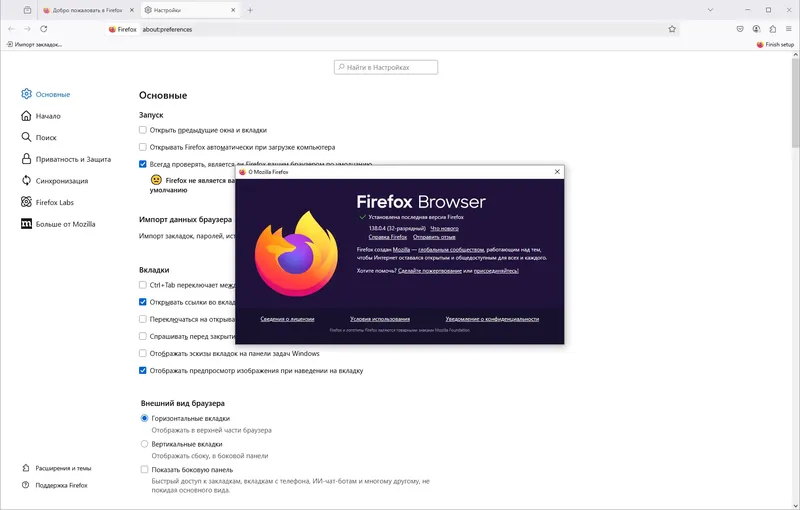Open Приватность и Защита category
The width and height of the screenshot is (800, 510).
[x=66, y=159]
